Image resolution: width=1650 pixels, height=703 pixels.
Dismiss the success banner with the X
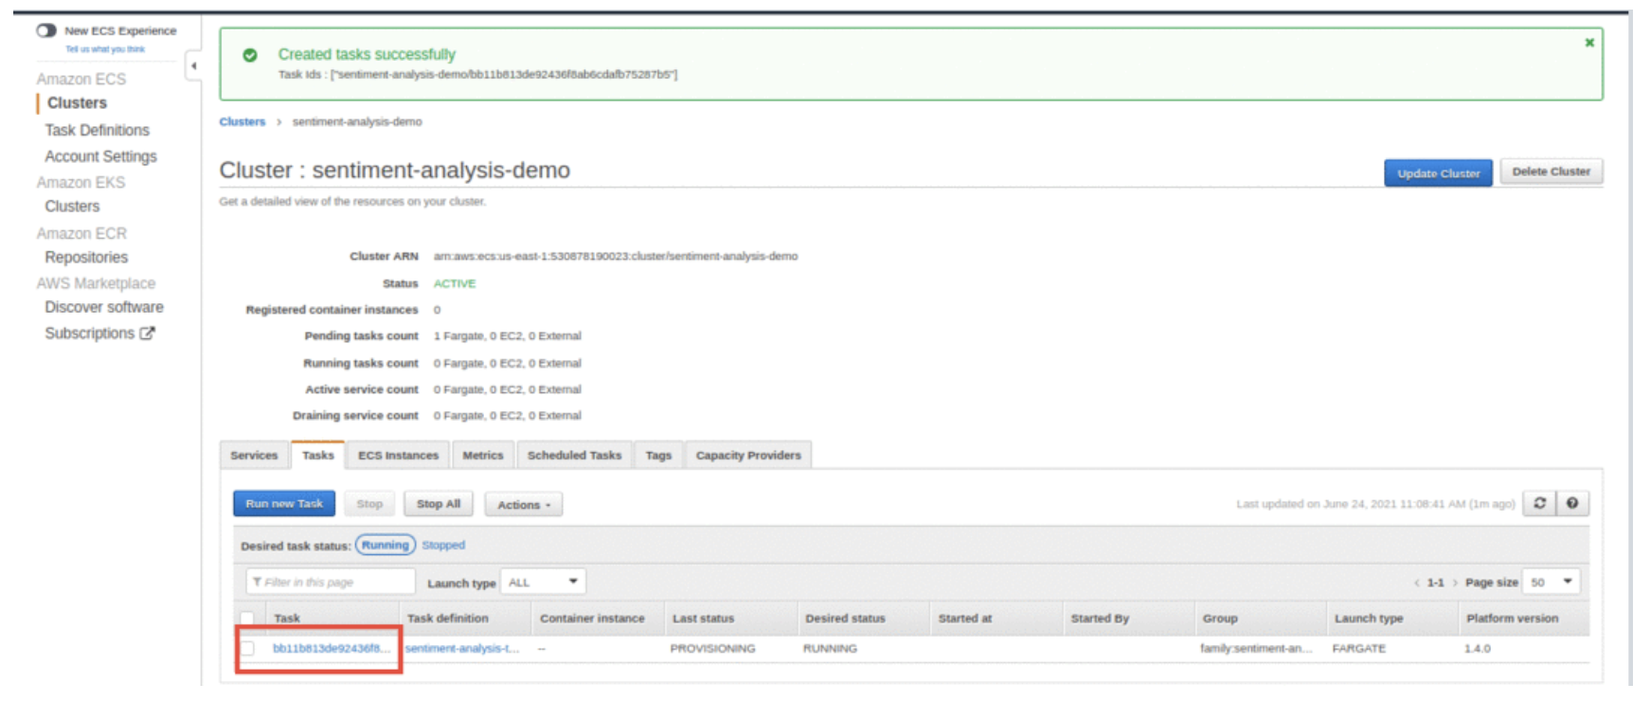(1589, 43)
